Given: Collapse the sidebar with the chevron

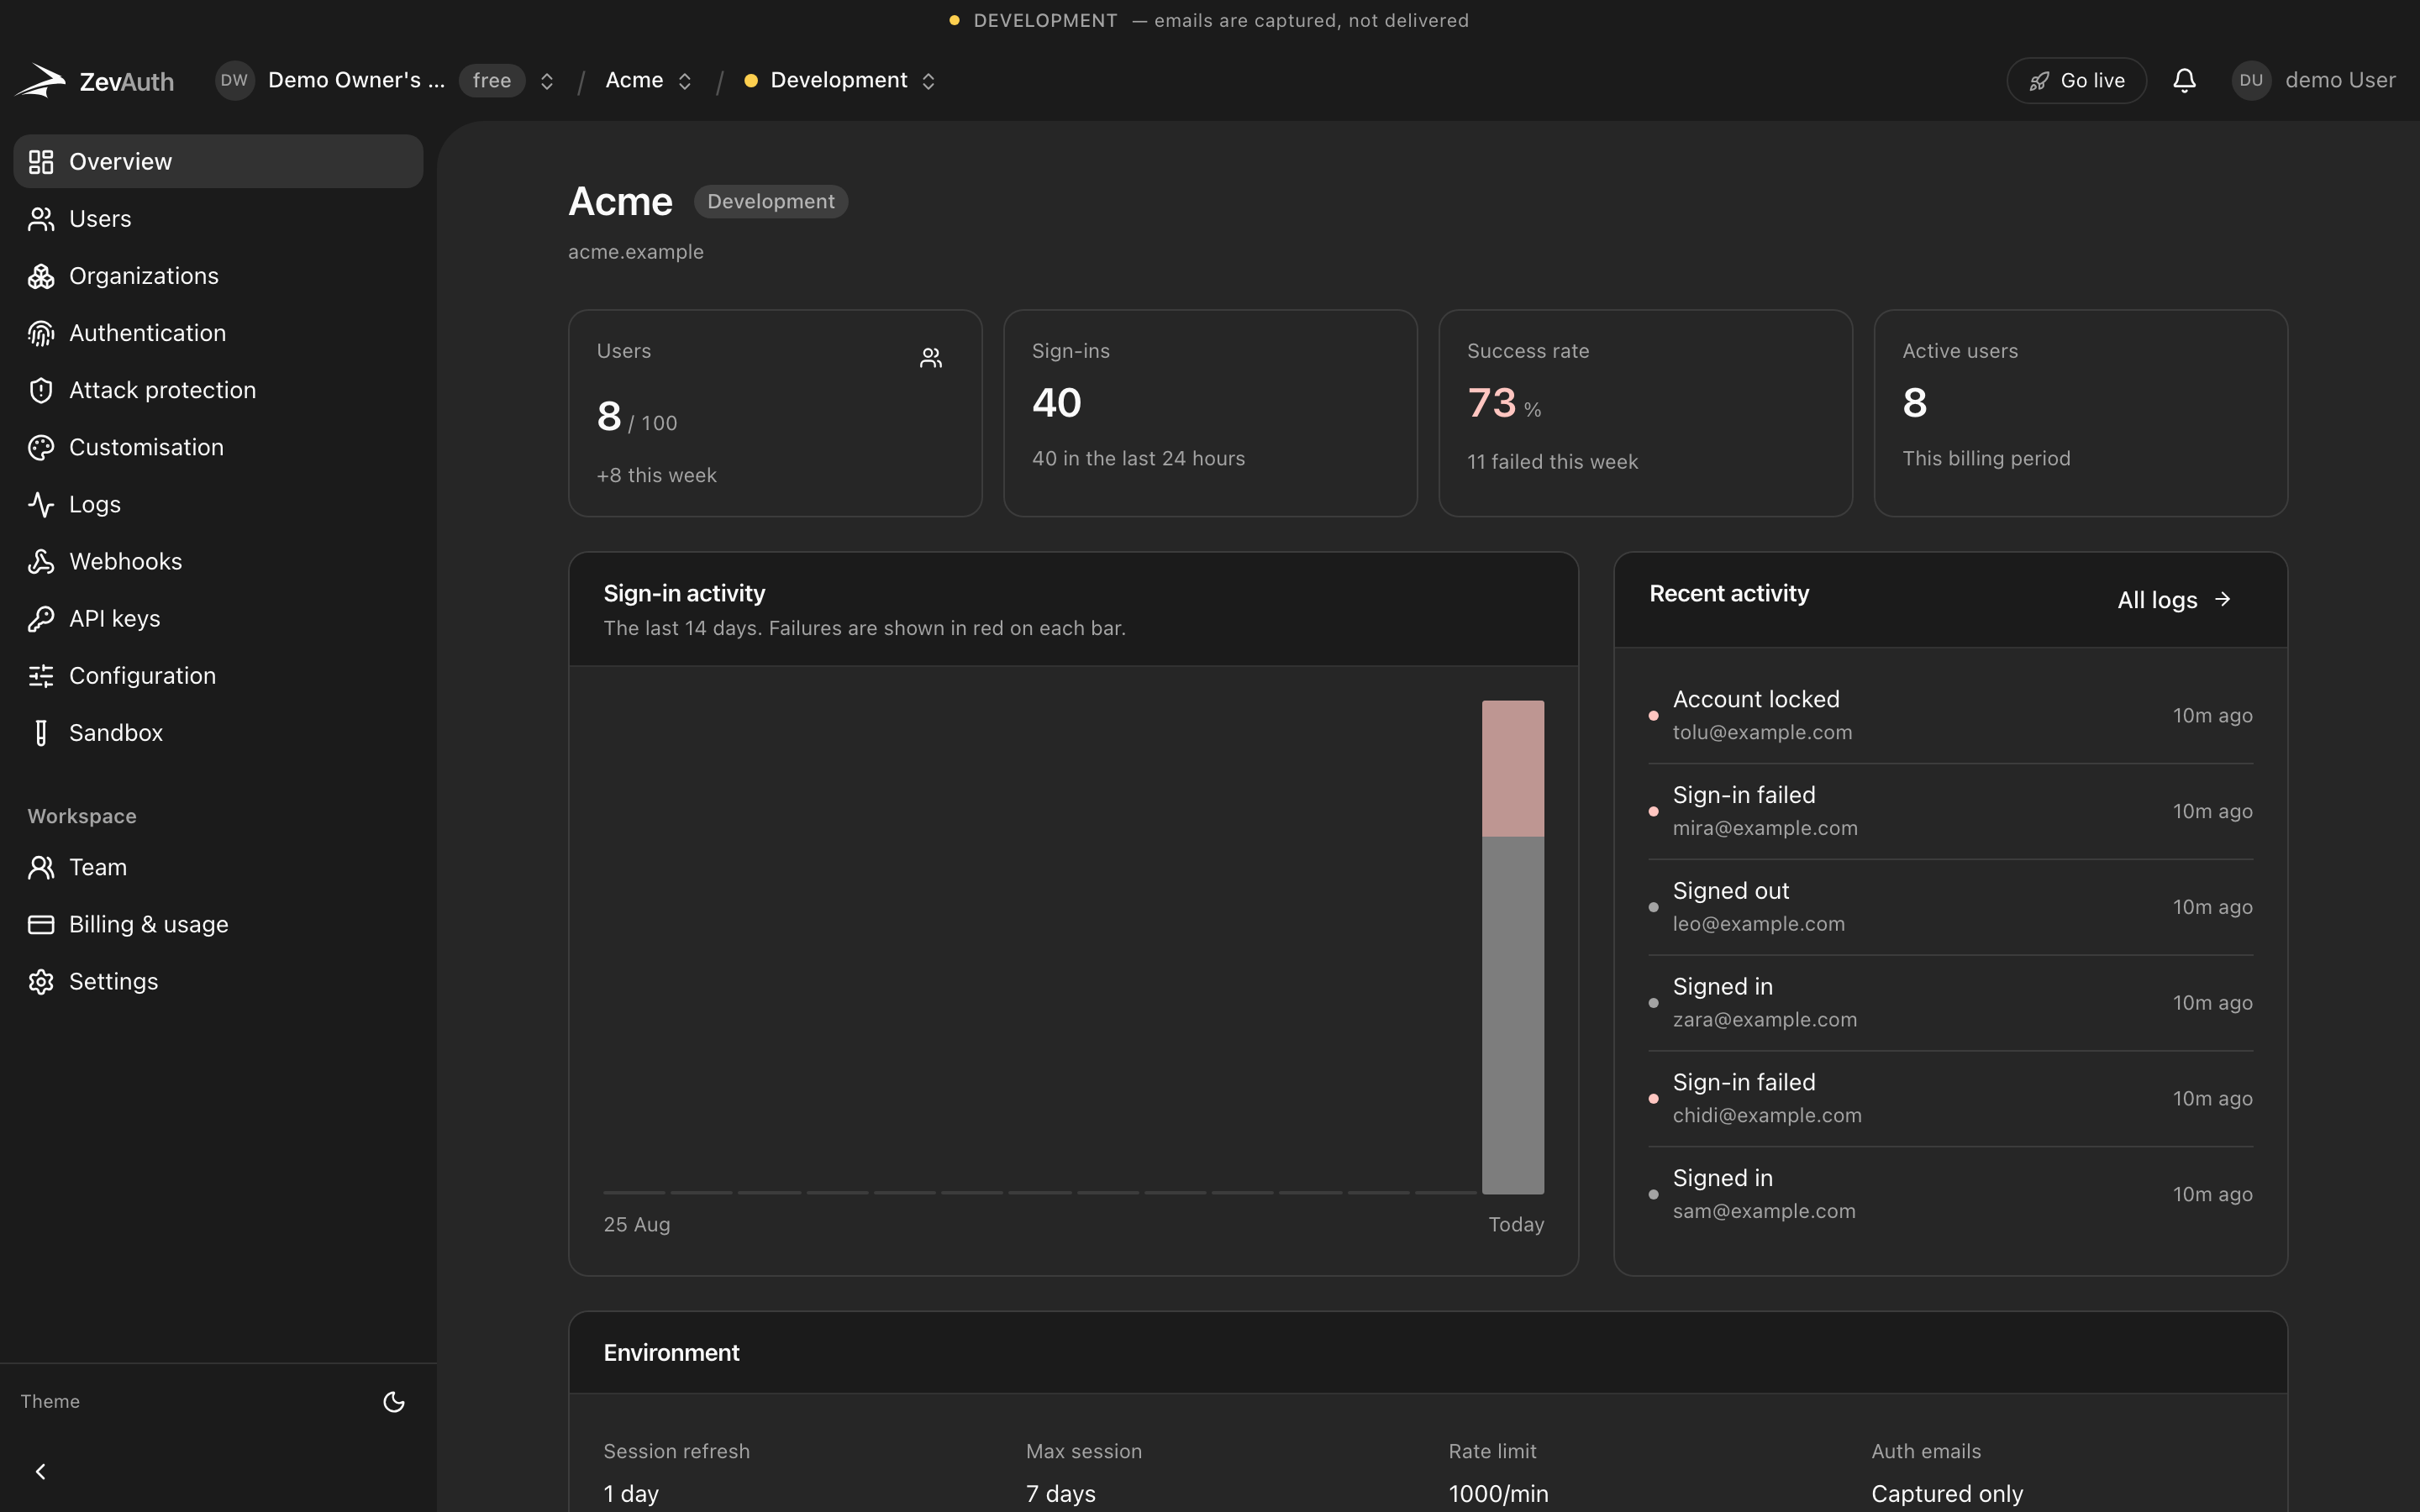Looking at the screenshot, I should [41, 1471].
